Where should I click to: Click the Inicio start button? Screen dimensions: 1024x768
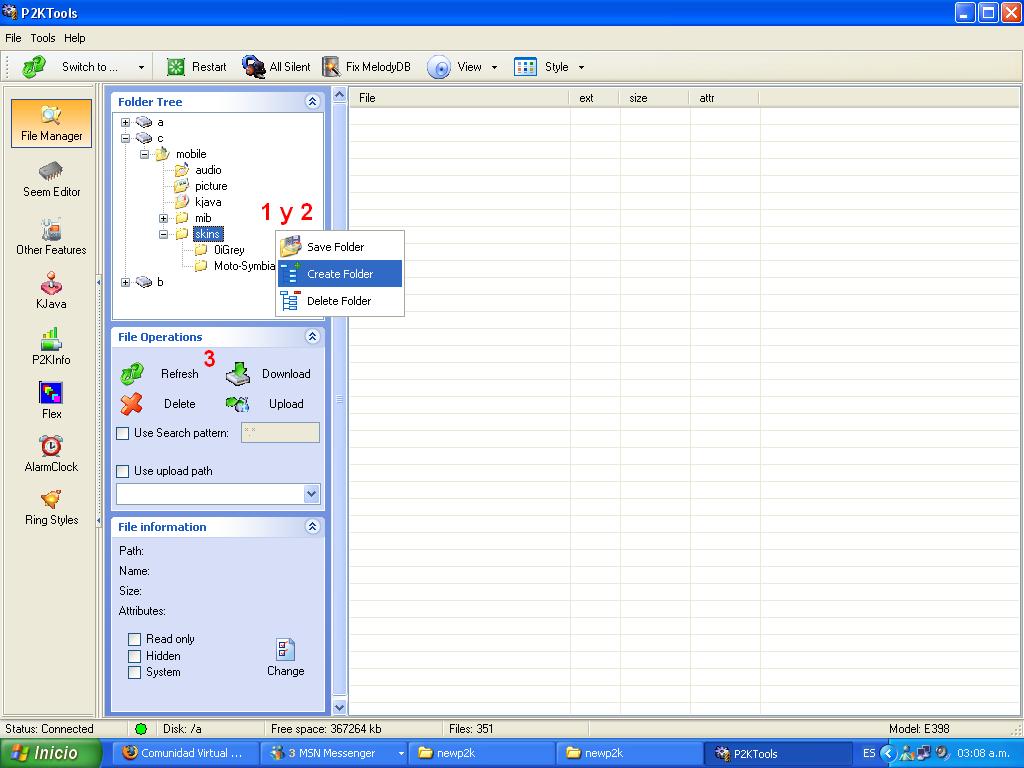pyautogui.click(x=51, y=753)
